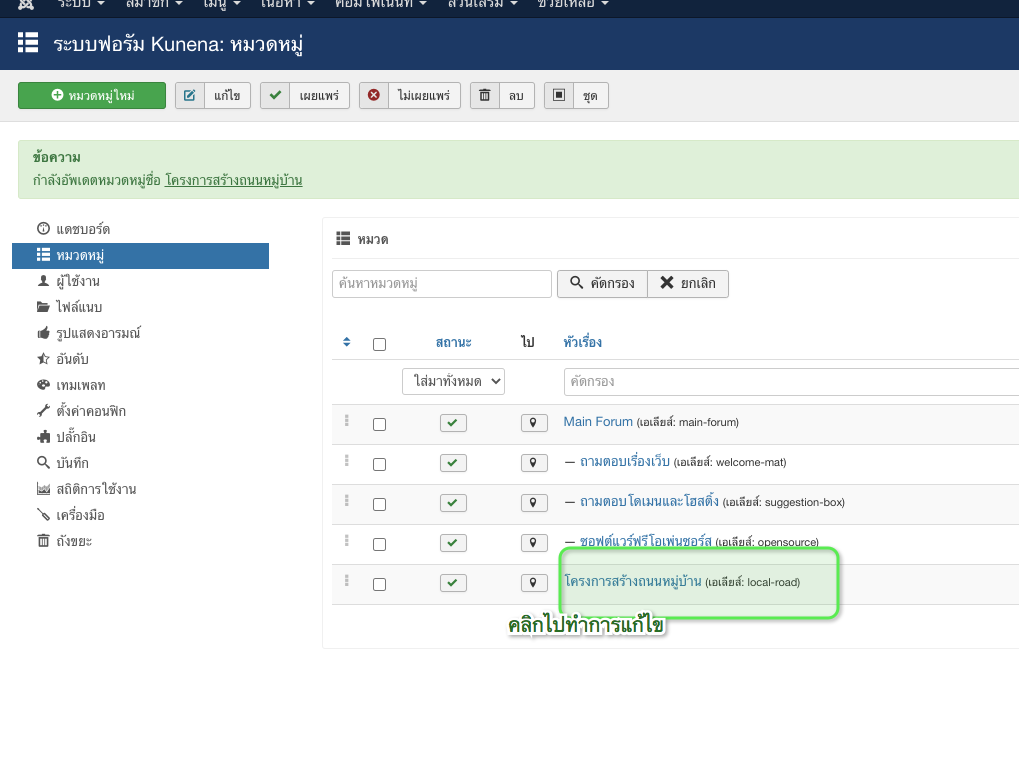Click the green published status icon for local-road row
The image size is (1020, 764).
(x=453, y=583)
